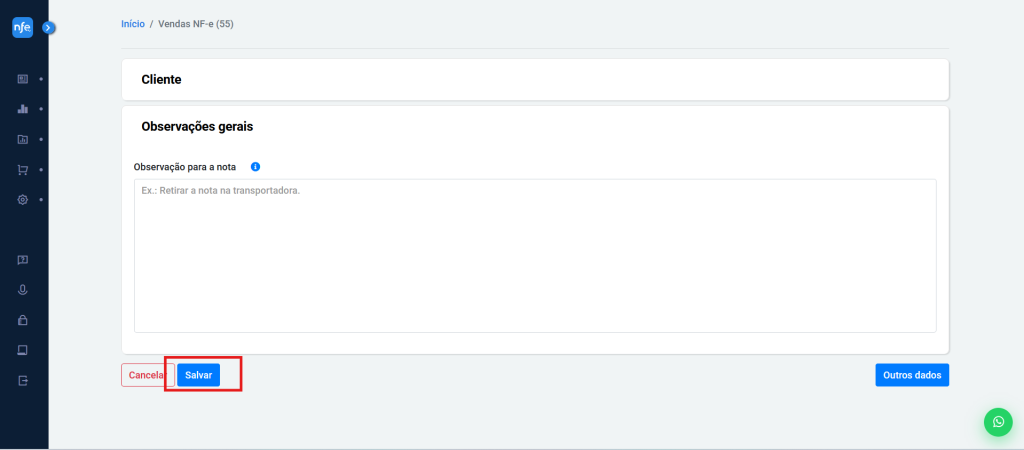Image resolution: width=1024 pixels, height=450 pixels.
Task: Click the info icon beside Observação para a nota
Action: coord(255,167)
